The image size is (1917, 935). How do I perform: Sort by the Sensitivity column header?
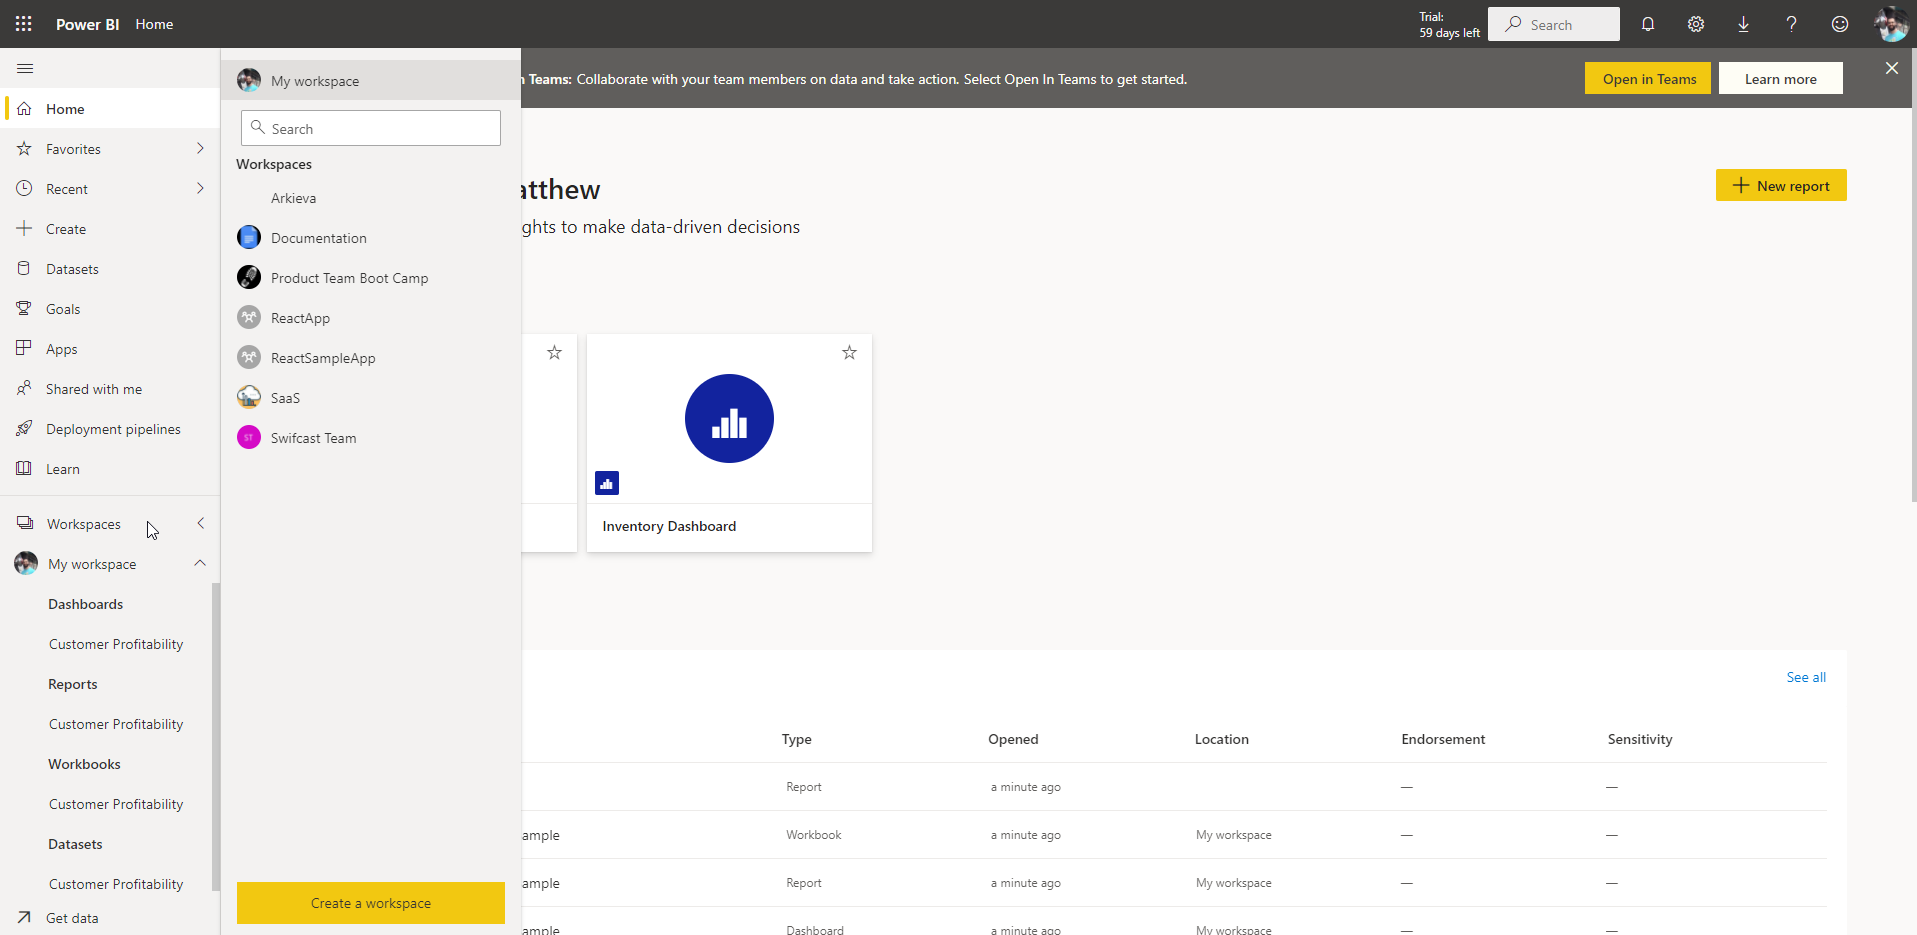1640,739
